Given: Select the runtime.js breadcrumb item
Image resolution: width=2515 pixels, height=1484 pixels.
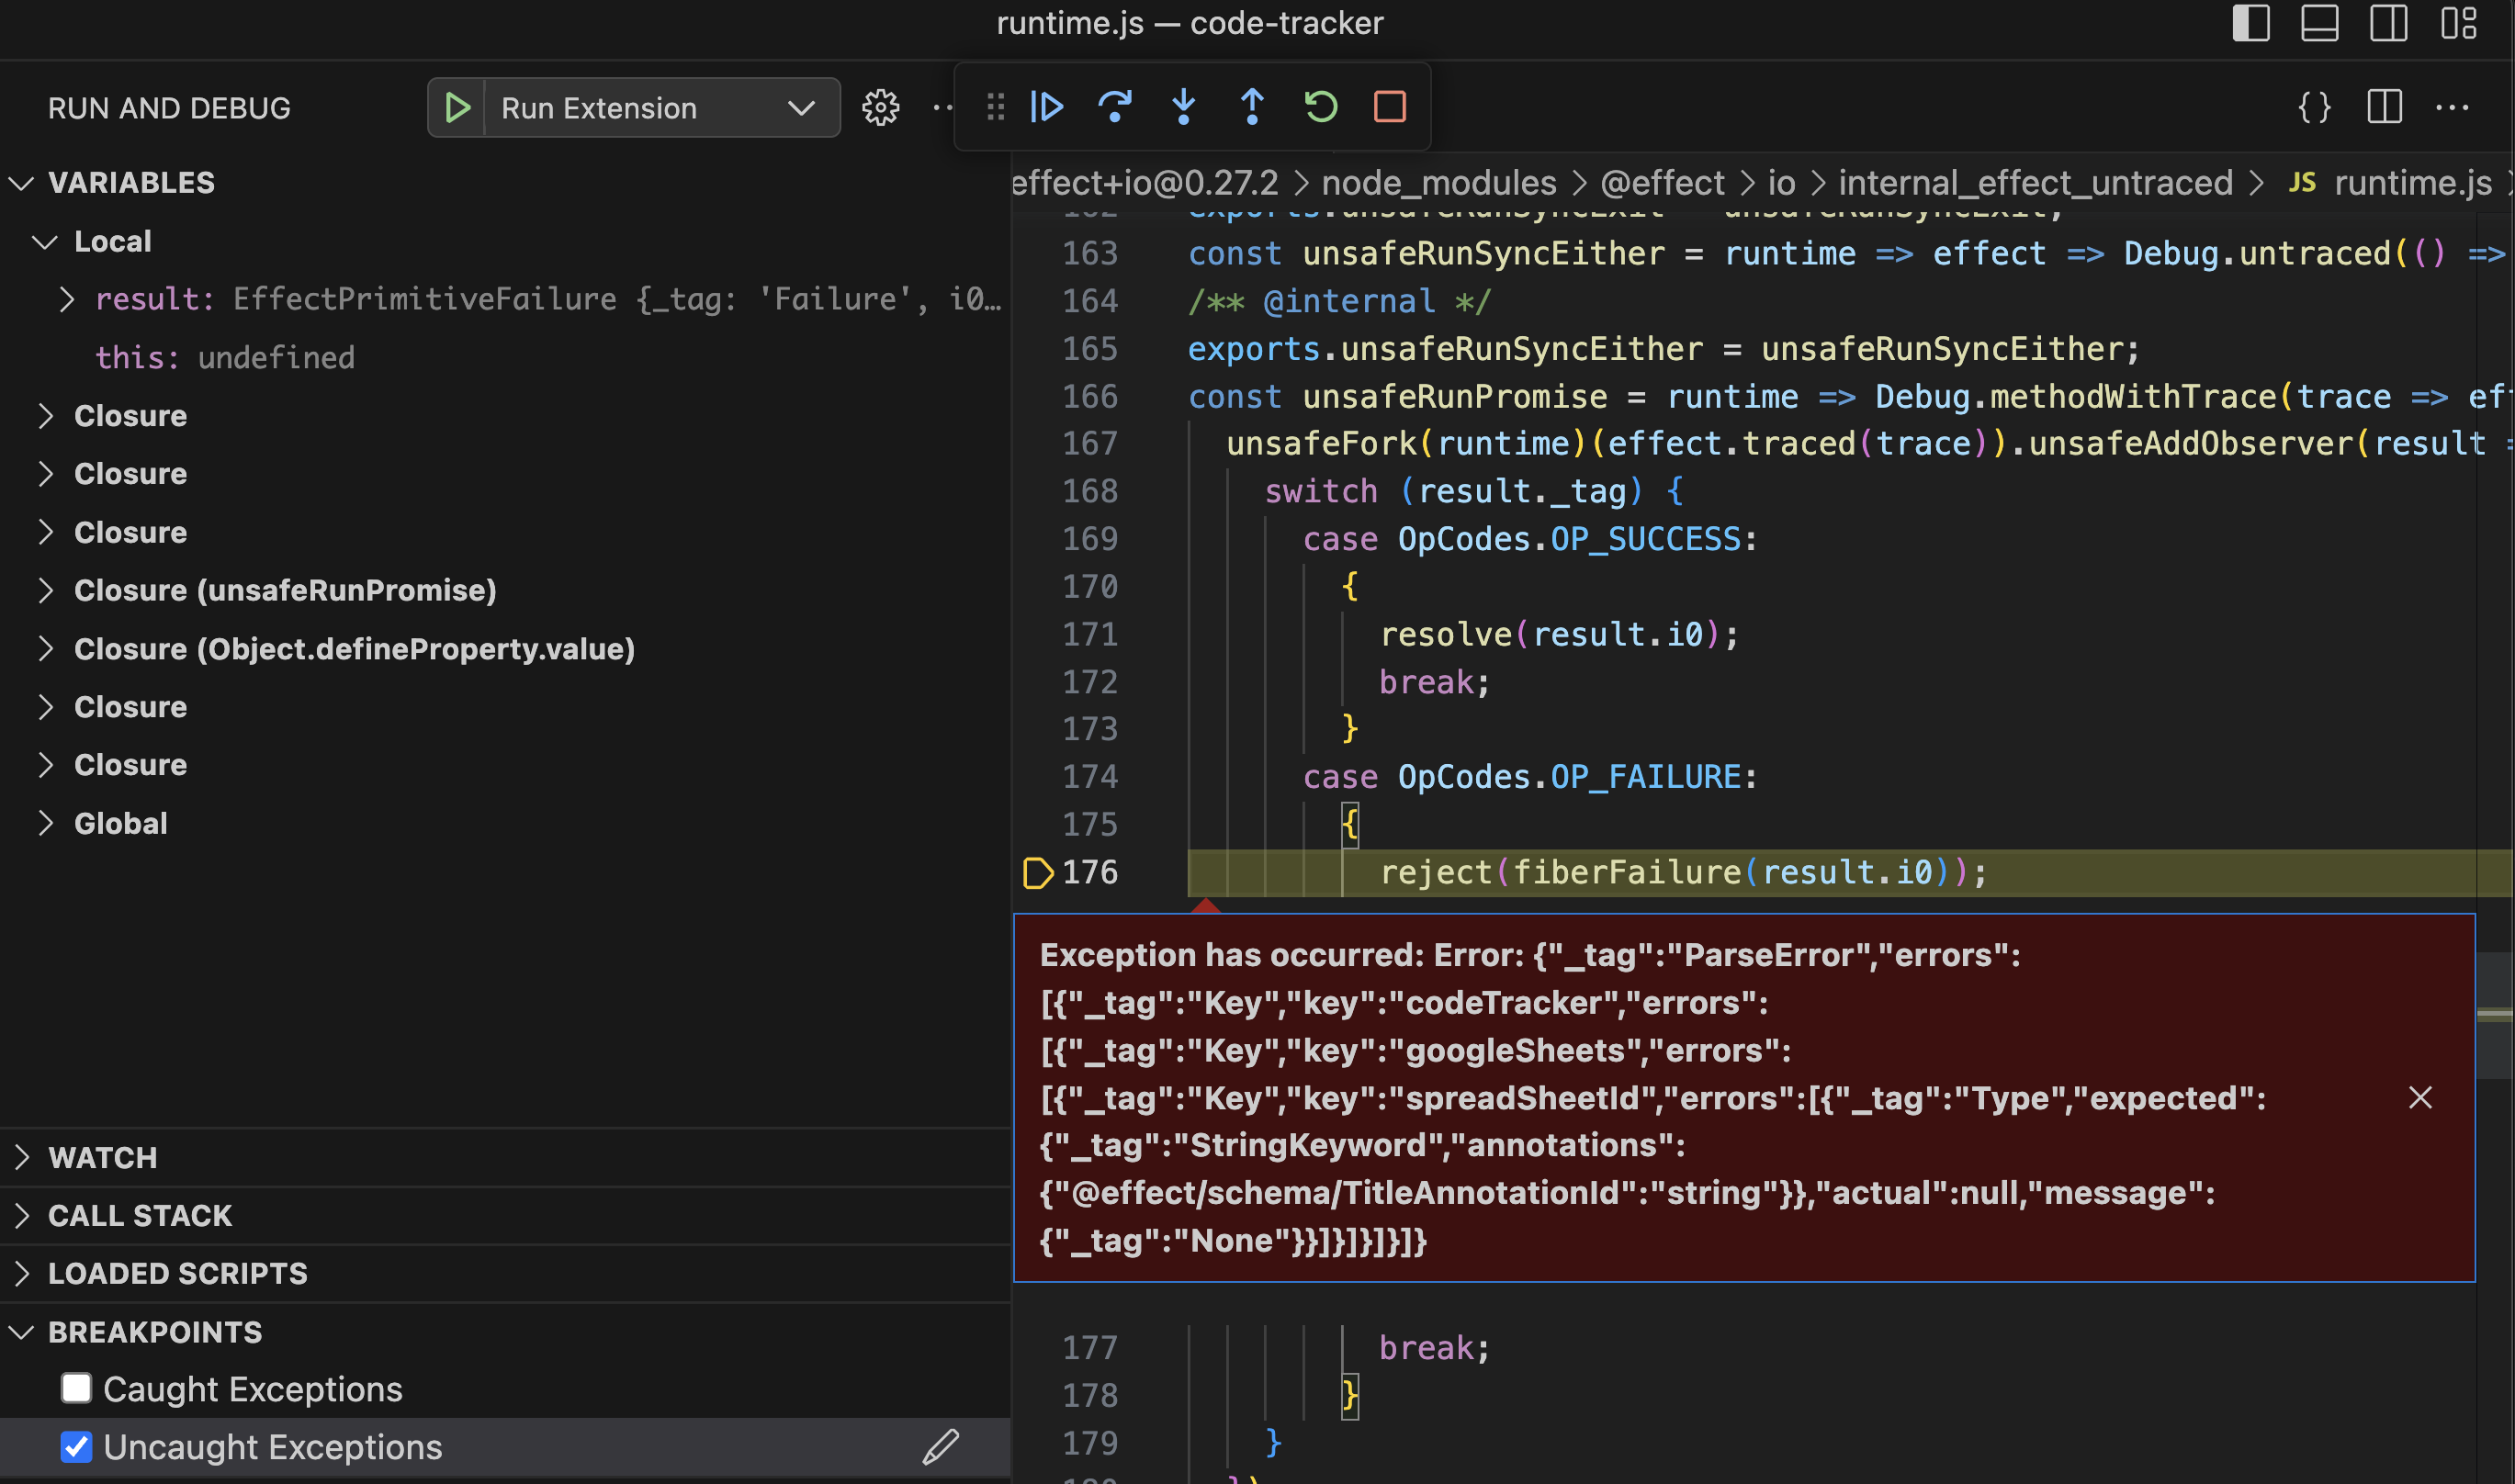Looking at the screenshot, I should click(2411, 183).
